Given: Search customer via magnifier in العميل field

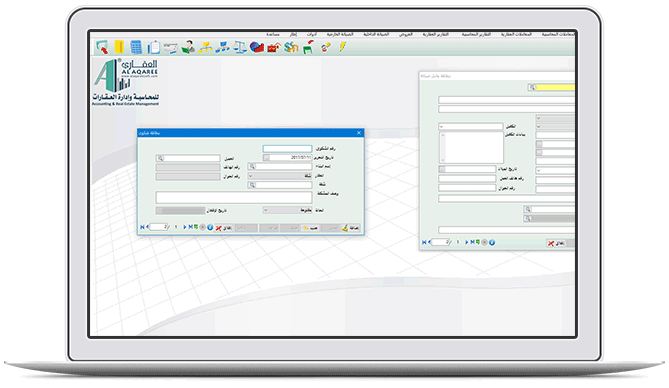Looking at the screenshot, I should click(x=160, y=158).
